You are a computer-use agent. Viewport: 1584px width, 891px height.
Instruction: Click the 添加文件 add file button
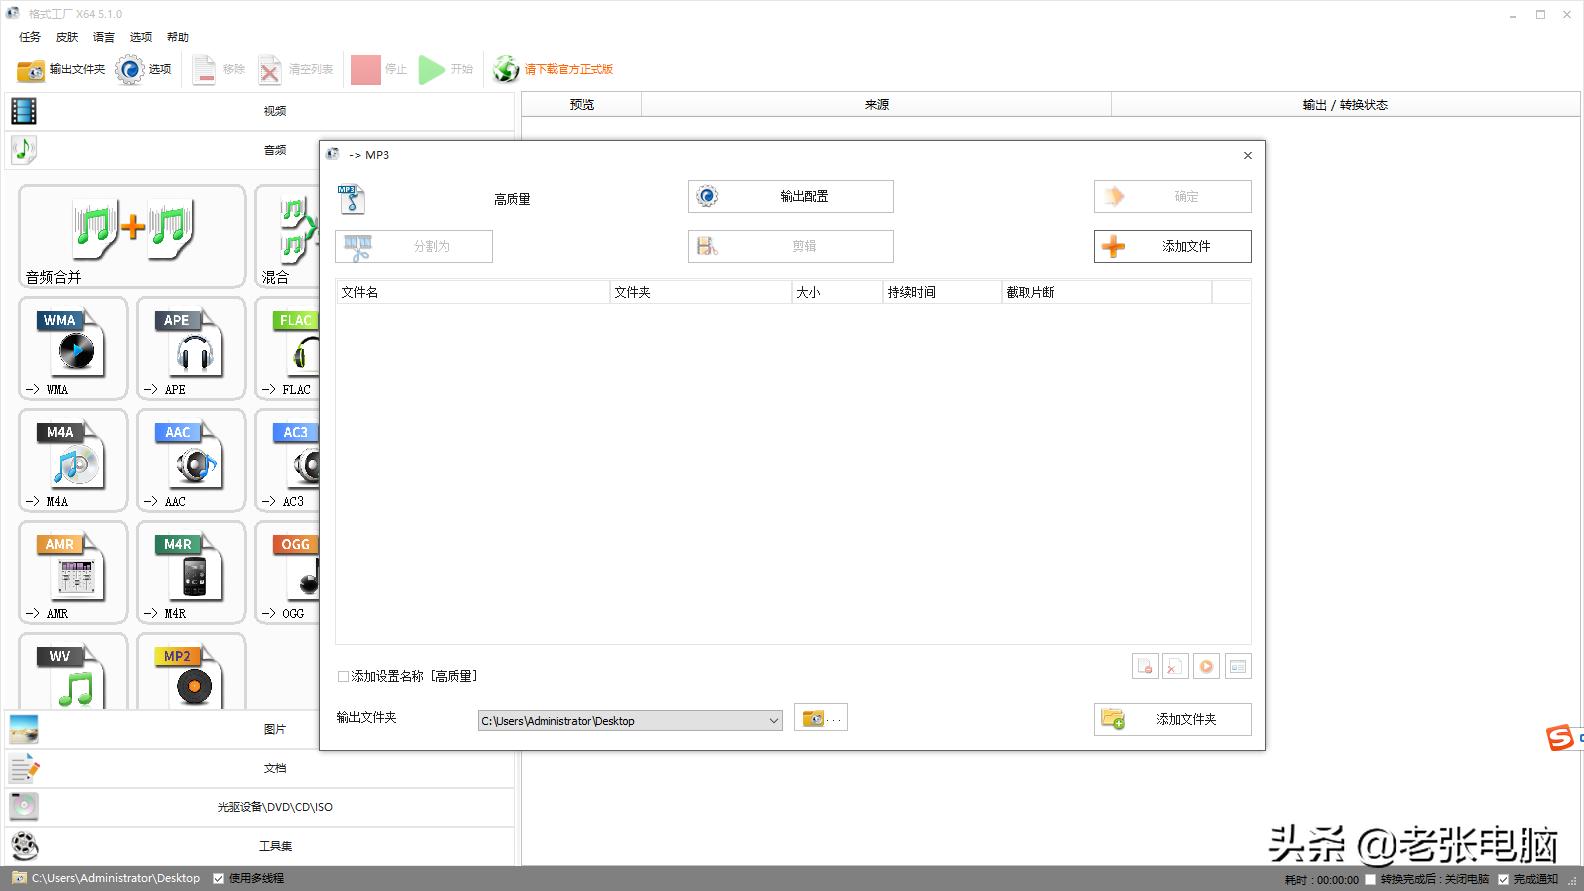[1172, 246]
